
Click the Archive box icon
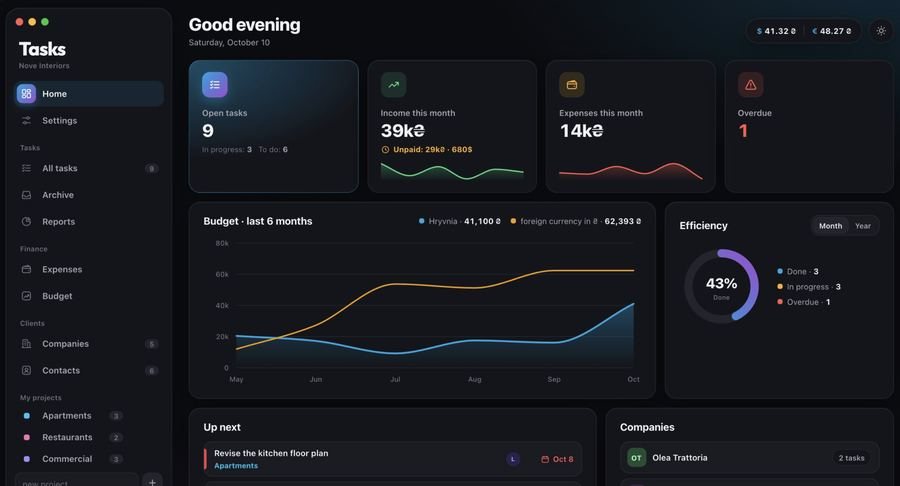pos(26,195)
